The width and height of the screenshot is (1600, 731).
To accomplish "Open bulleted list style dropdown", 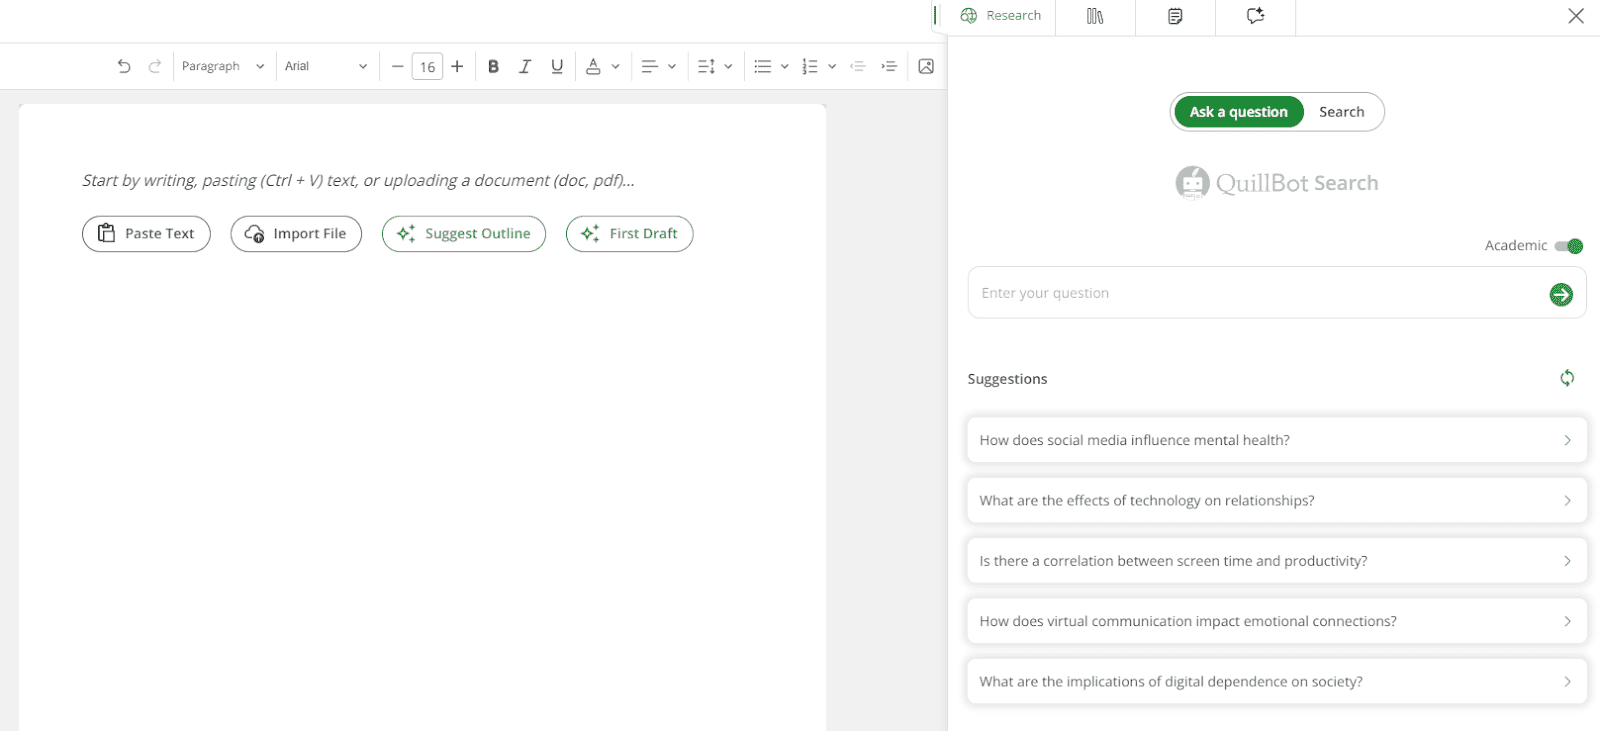I will pos(784,66).
